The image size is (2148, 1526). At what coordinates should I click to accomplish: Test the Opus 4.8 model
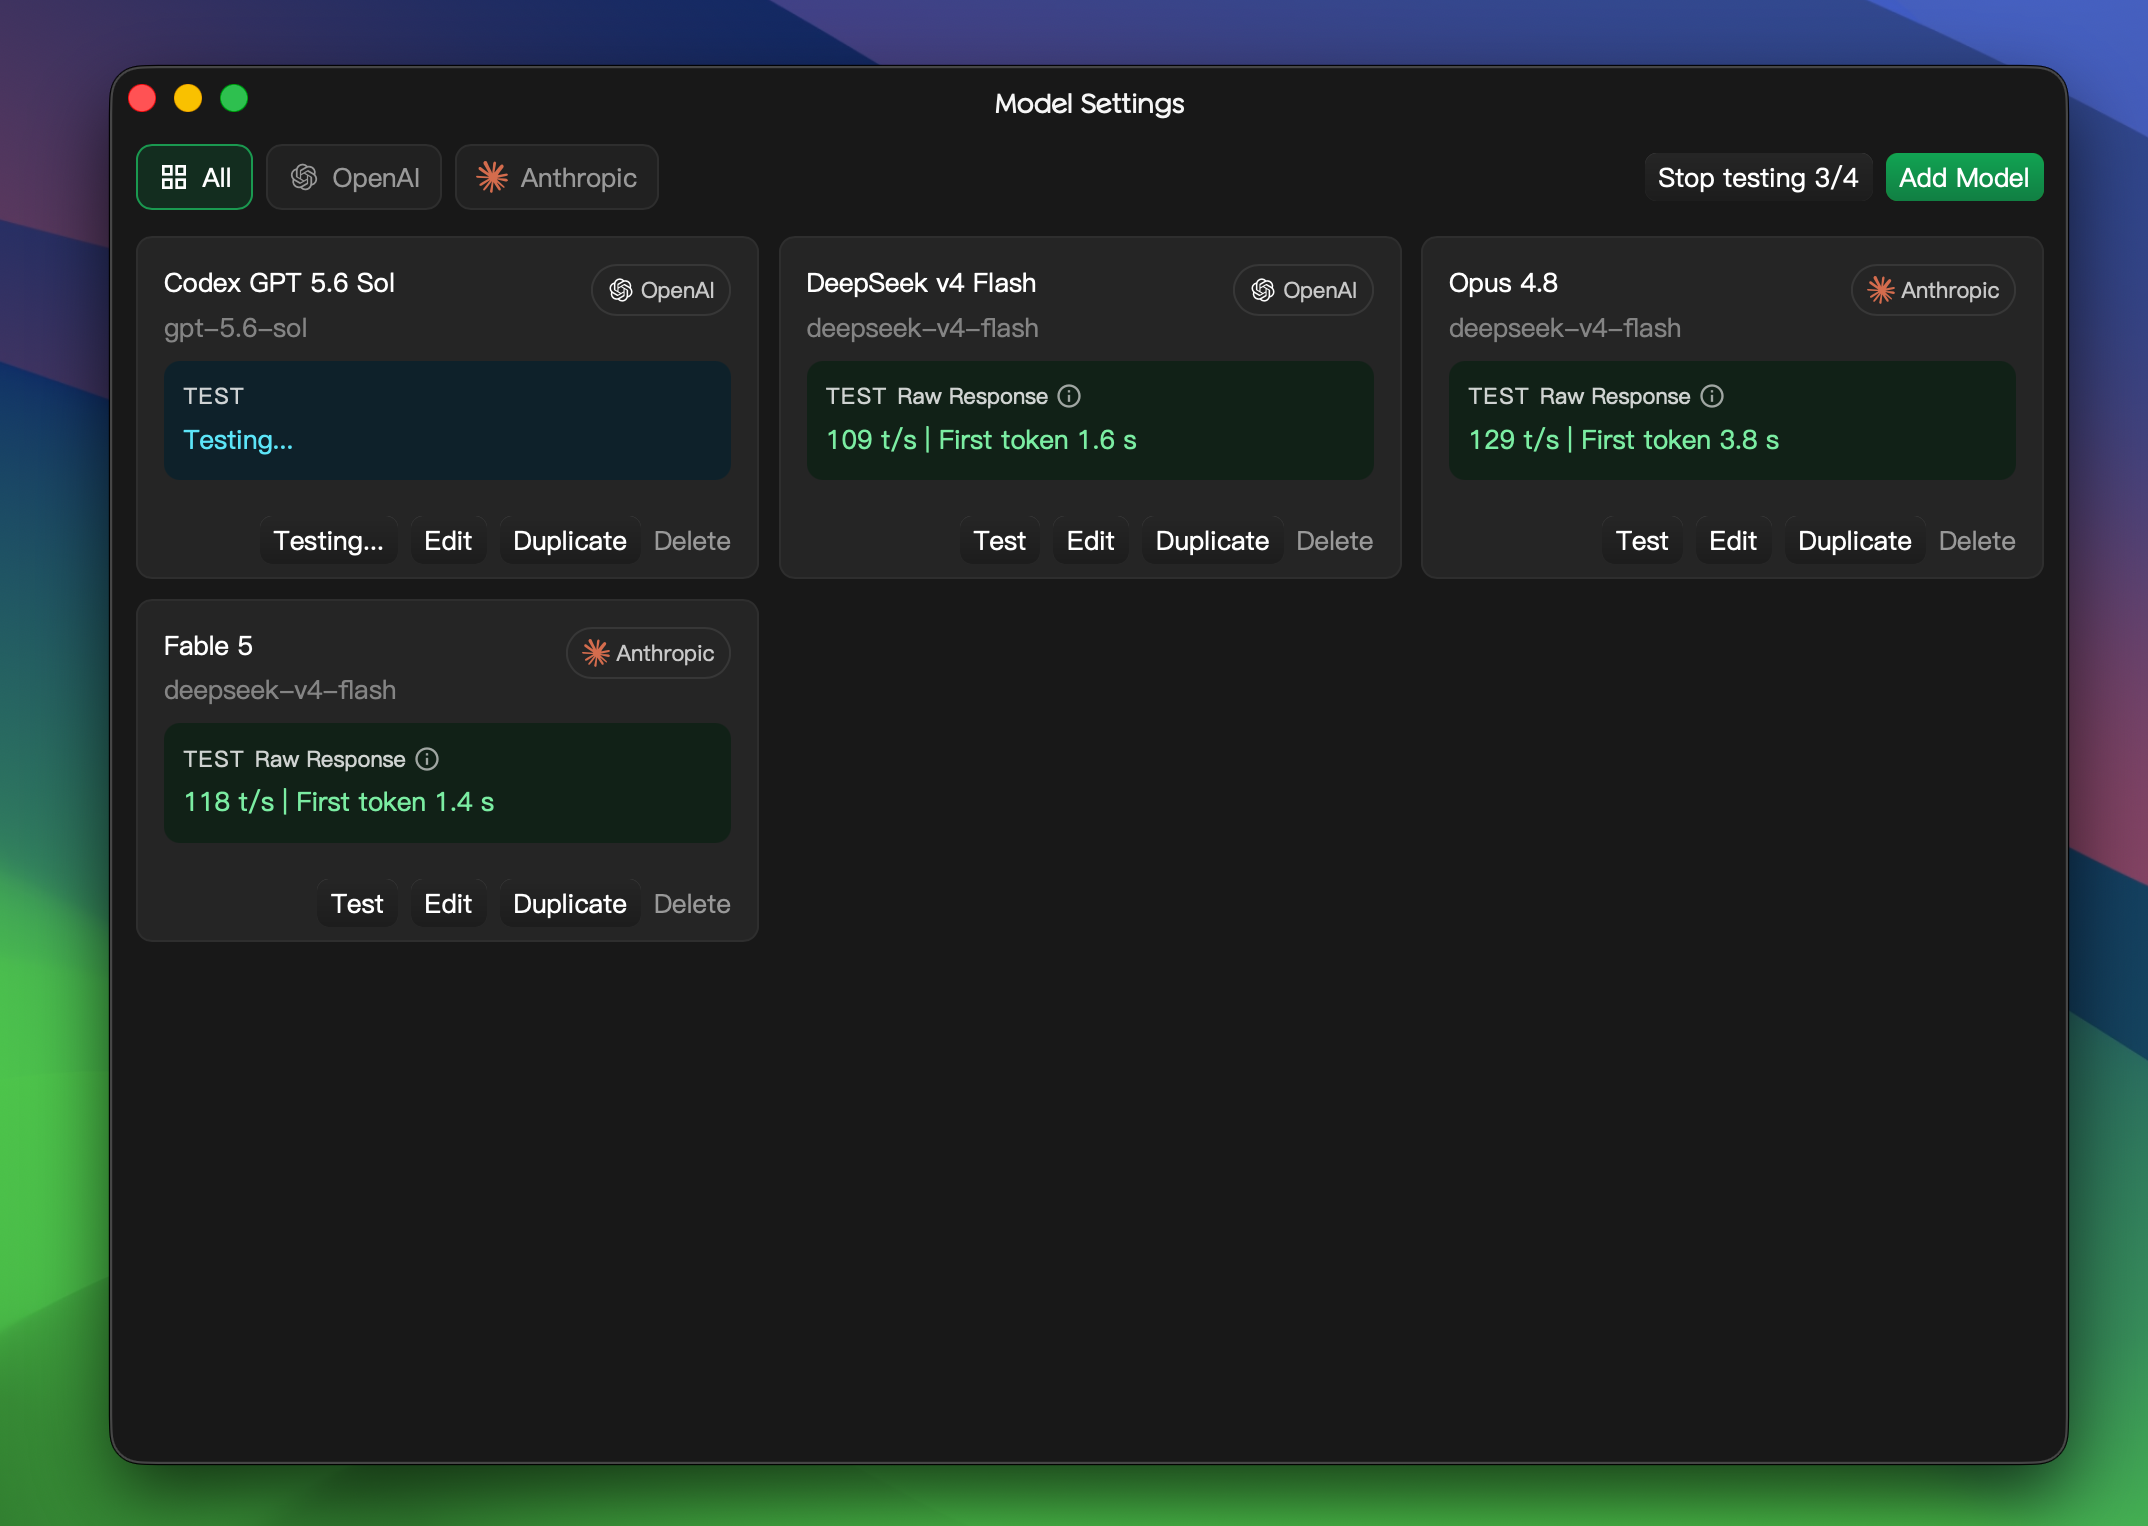click(1642, 541)
